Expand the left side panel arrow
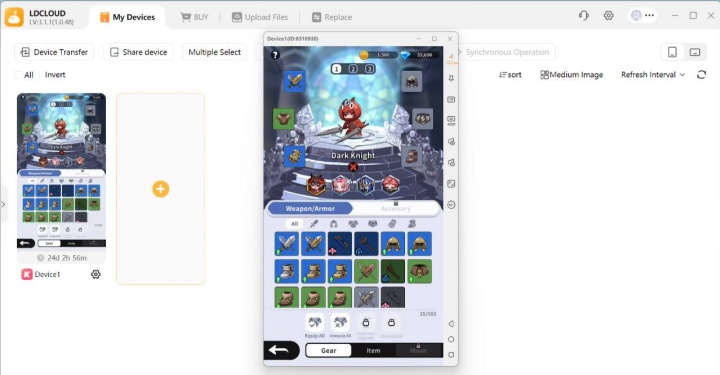This screenshot has height=375, width=720. [x=4, y=204]
